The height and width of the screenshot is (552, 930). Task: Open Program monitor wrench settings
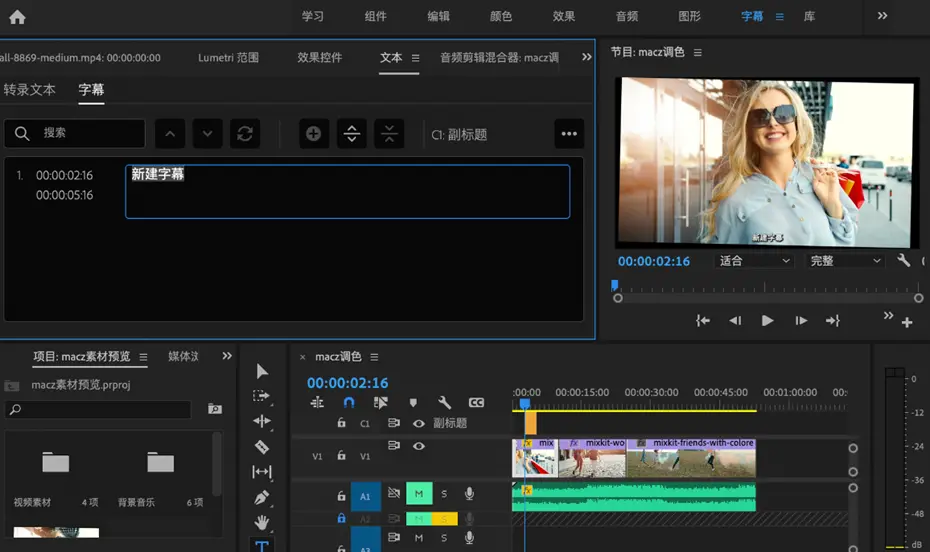(x=903, y=260)
